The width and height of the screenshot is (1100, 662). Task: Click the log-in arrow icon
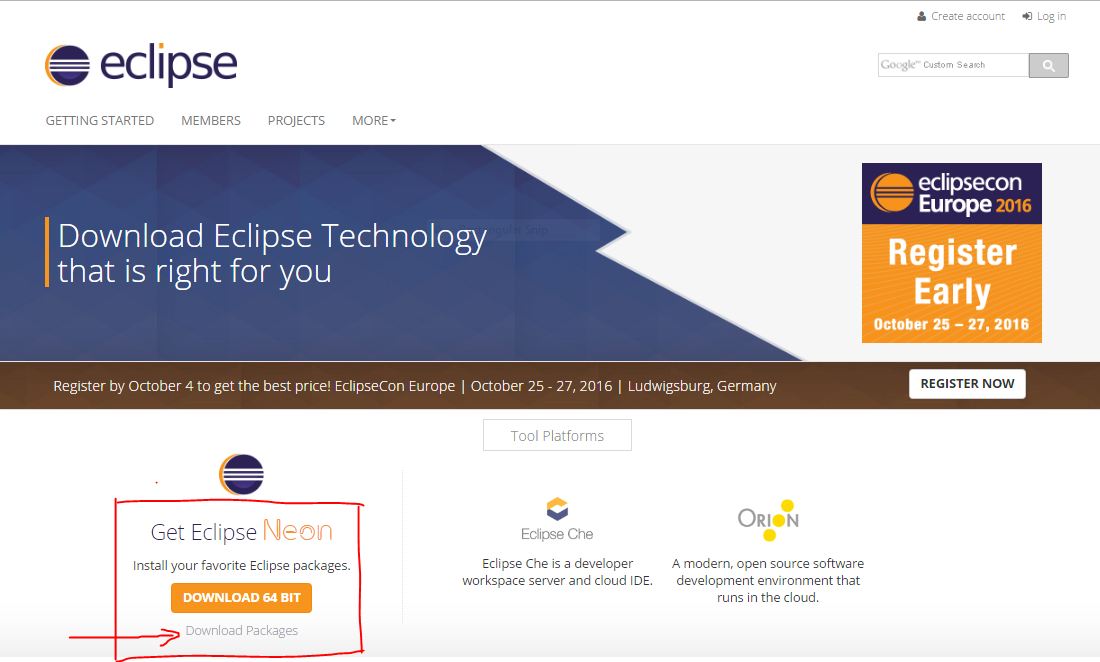pos(1025,16)
